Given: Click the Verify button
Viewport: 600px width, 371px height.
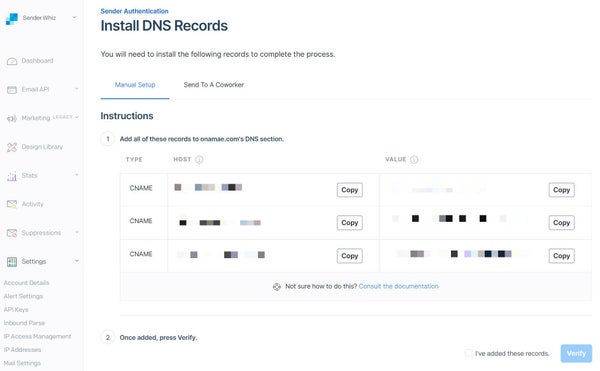Looking at the screenshot, I should click(x=576, y=353).
